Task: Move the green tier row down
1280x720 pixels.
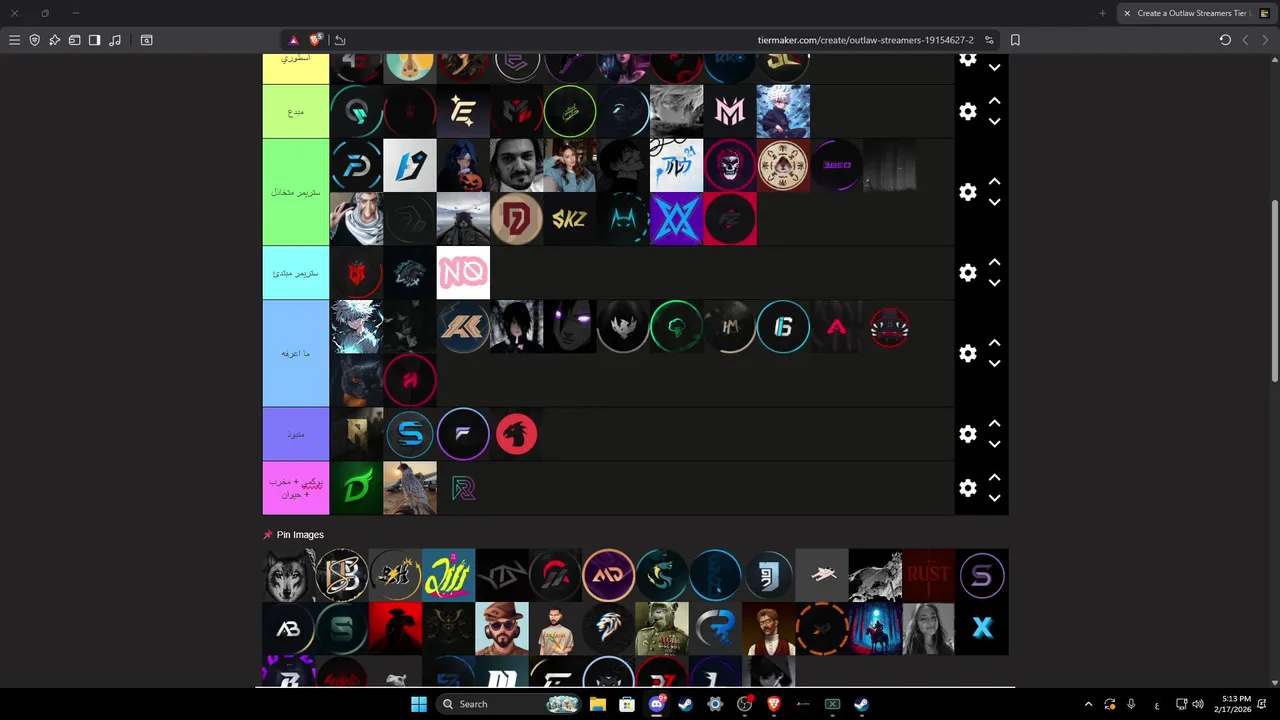Action: click(994, 202)
